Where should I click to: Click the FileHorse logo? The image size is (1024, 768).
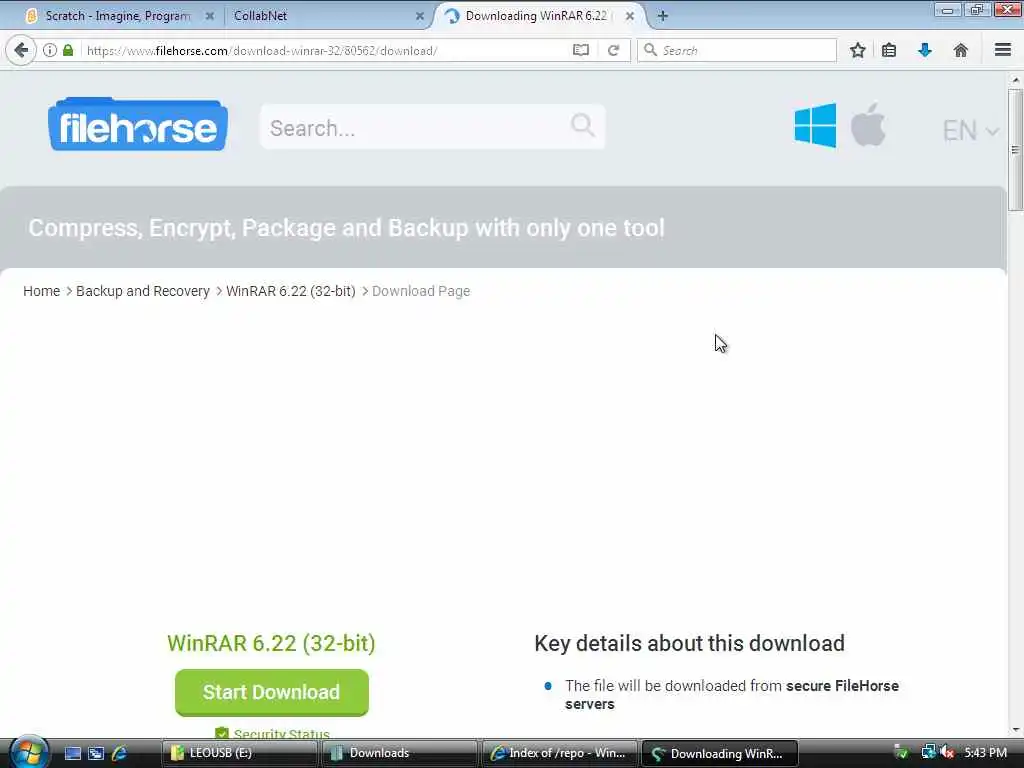click(x=138, y=124)
